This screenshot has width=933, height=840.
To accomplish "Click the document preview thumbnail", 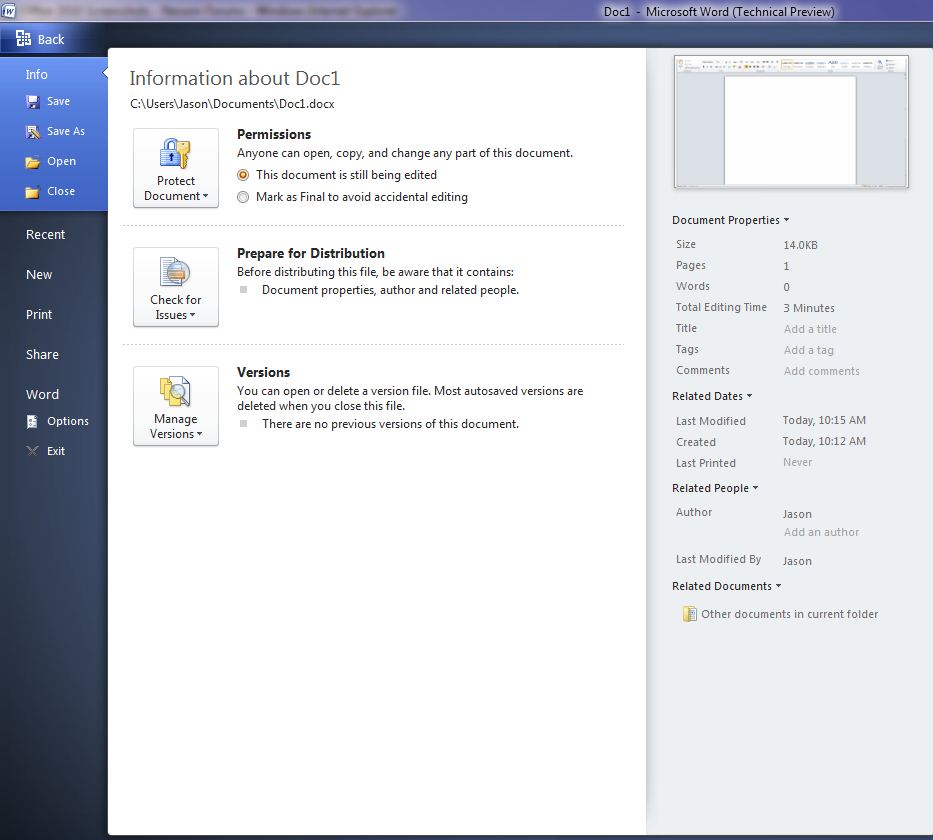I will pos(791,122).
